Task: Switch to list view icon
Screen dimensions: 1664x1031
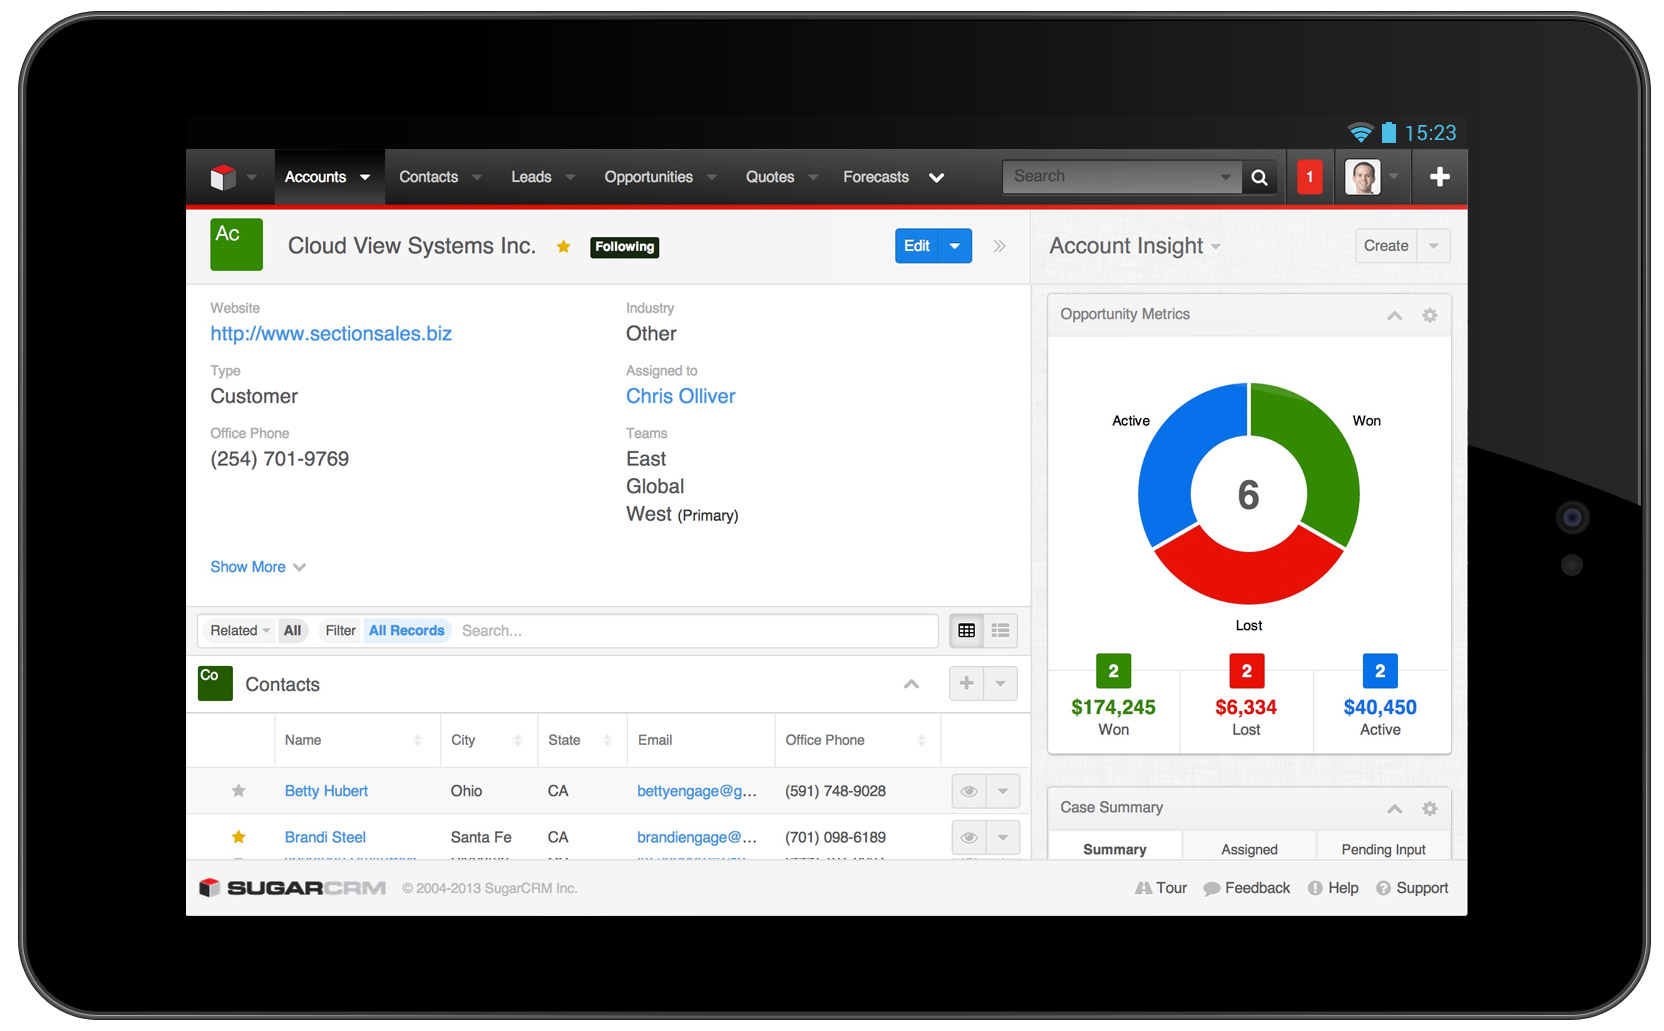Action: click(1000, 631)
